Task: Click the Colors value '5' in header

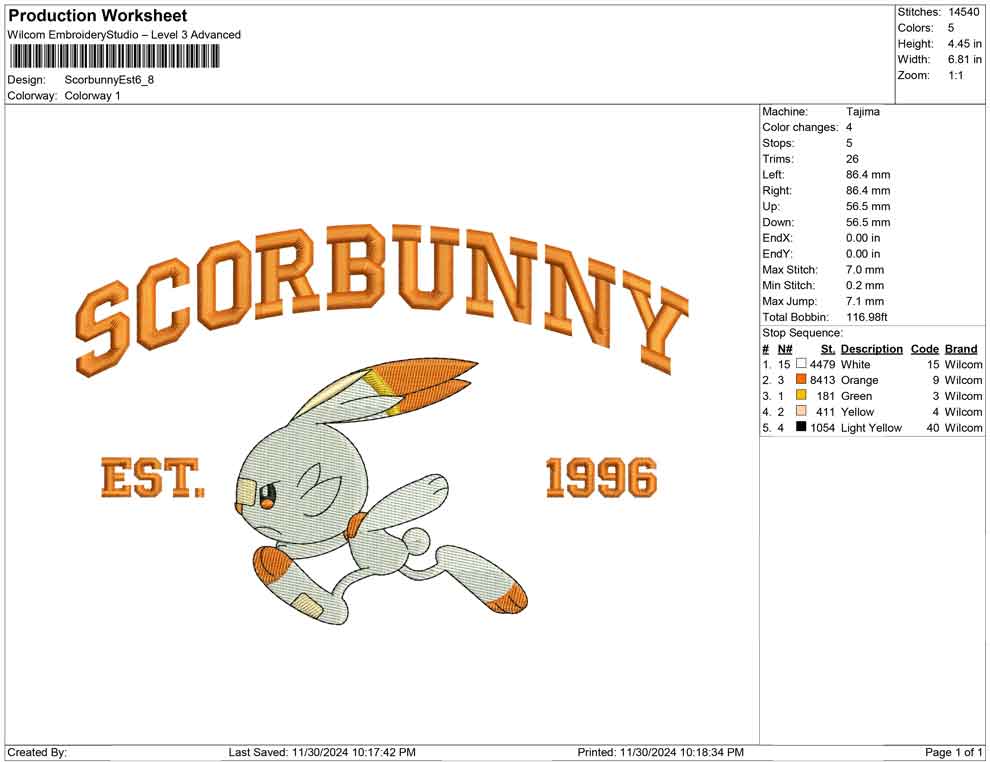Action: pyautogui.click(x=951, y=28)
